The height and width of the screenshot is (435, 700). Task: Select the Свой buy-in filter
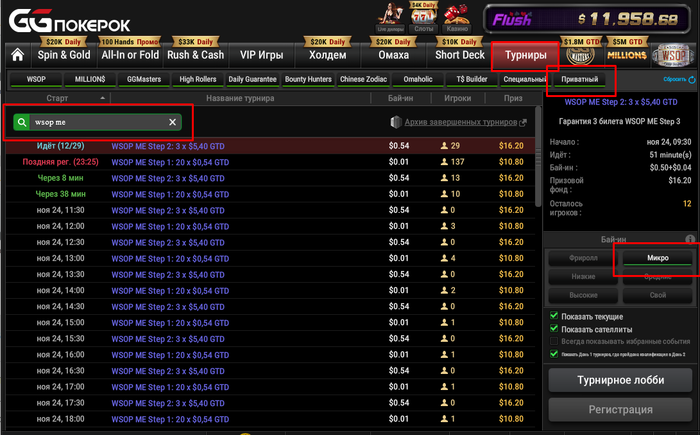[658, 296]
